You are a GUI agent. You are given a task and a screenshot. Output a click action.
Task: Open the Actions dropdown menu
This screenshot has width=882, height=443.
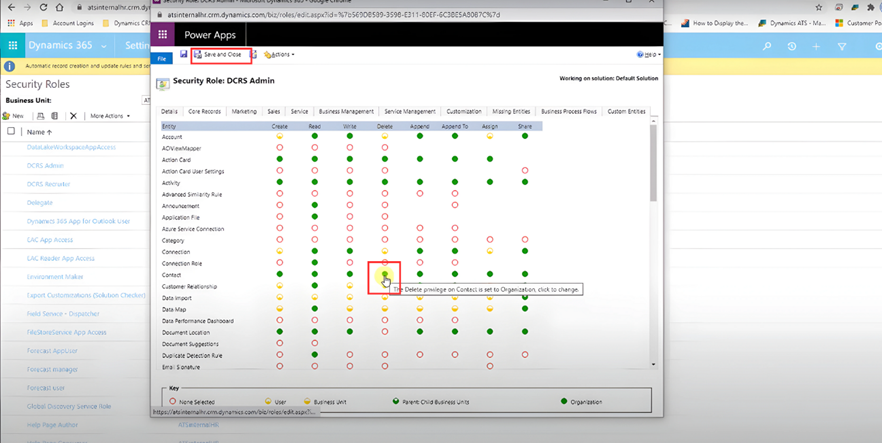(279, 55)
